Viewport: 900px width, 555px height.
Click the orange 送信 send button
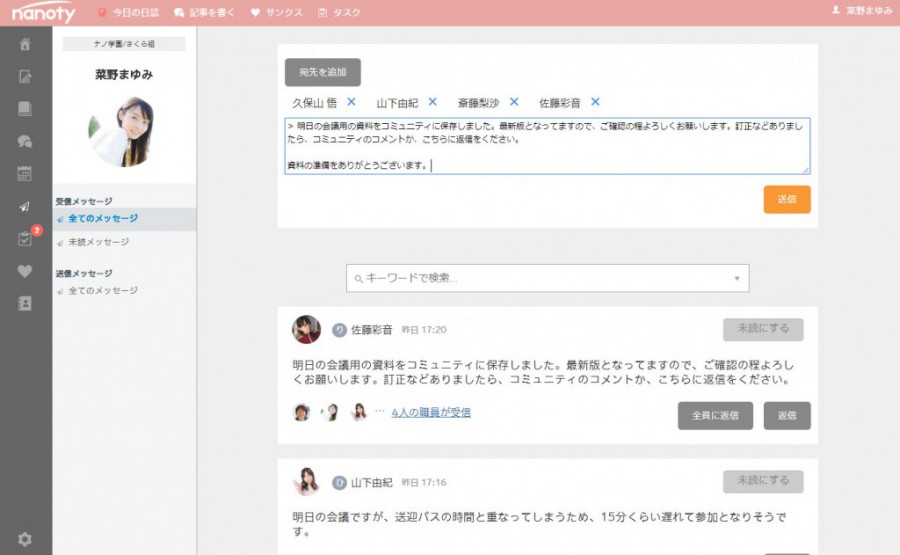(x=786, y=199)
